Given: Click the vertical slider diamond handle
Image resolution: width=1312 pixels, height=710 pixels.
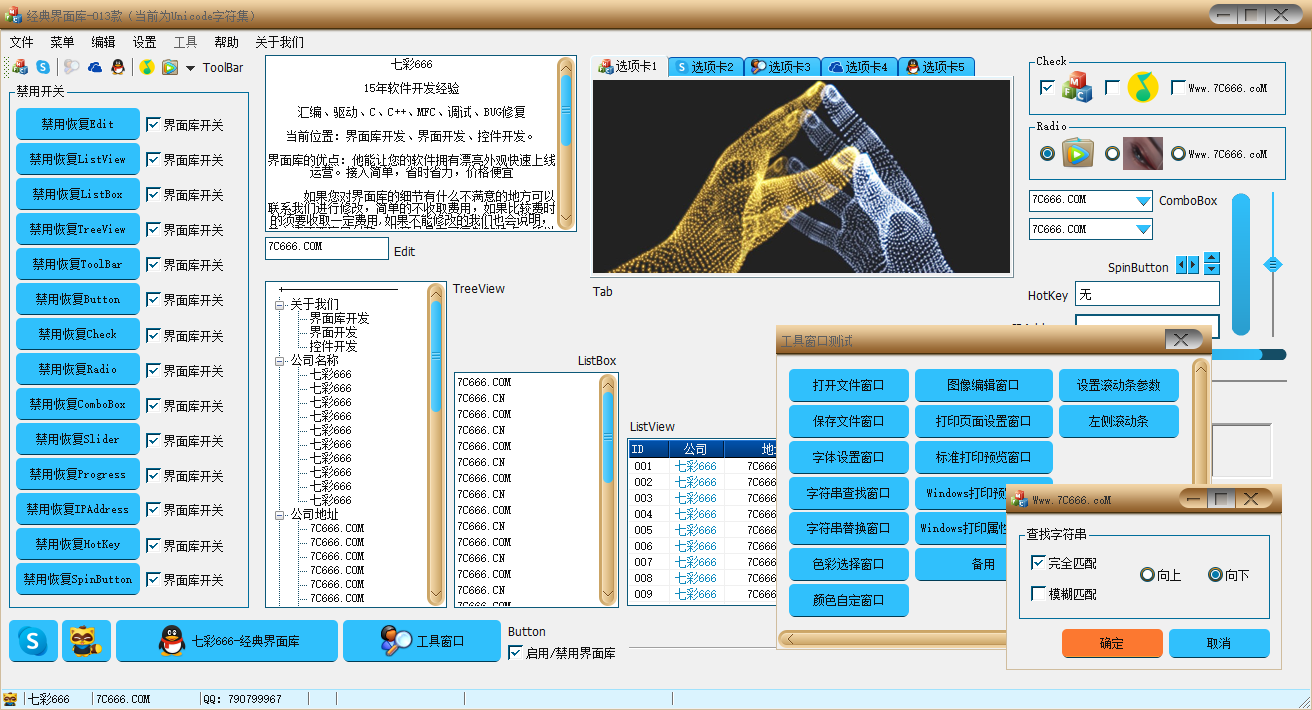Looking at the screenshot, I should (1273, 264).
